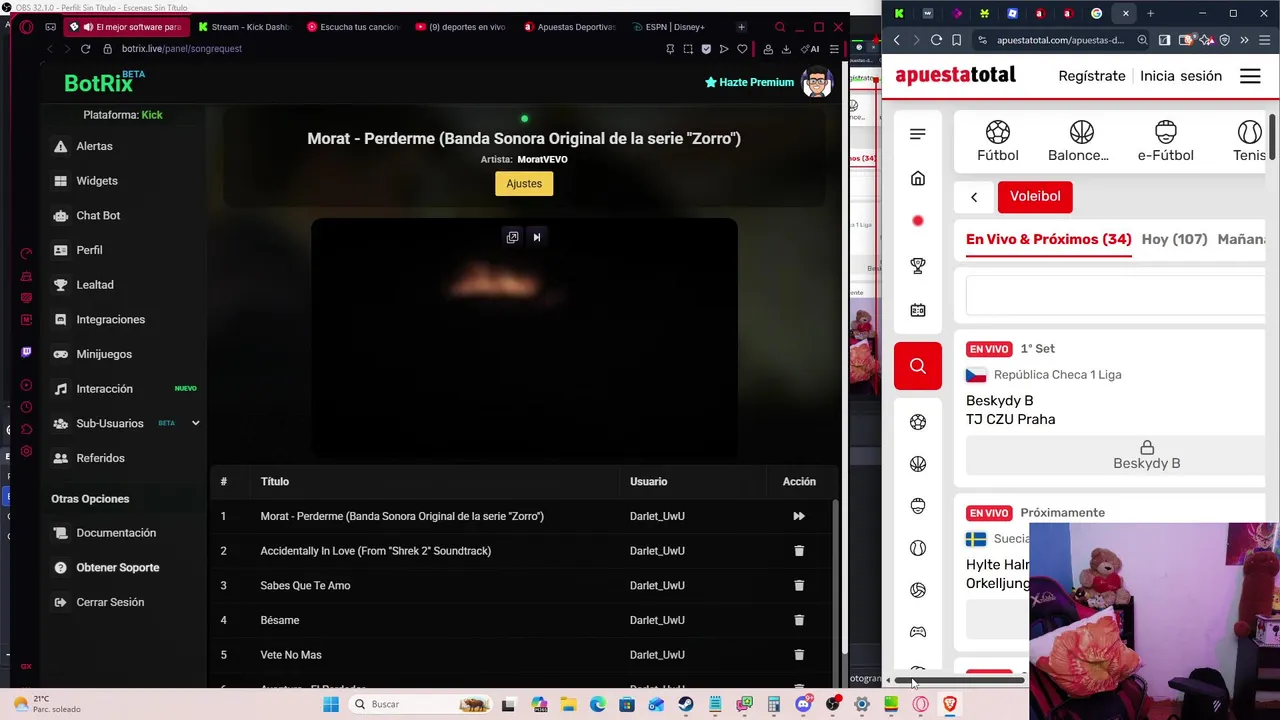Switch to deportes en vivo YouTube tab
Viewport: 1280px width, 720px height.
461,27
